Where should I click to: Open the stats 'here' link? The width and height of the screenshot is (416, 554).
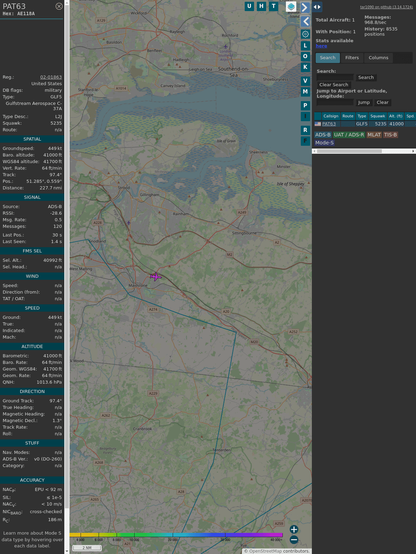coord(321,46)
